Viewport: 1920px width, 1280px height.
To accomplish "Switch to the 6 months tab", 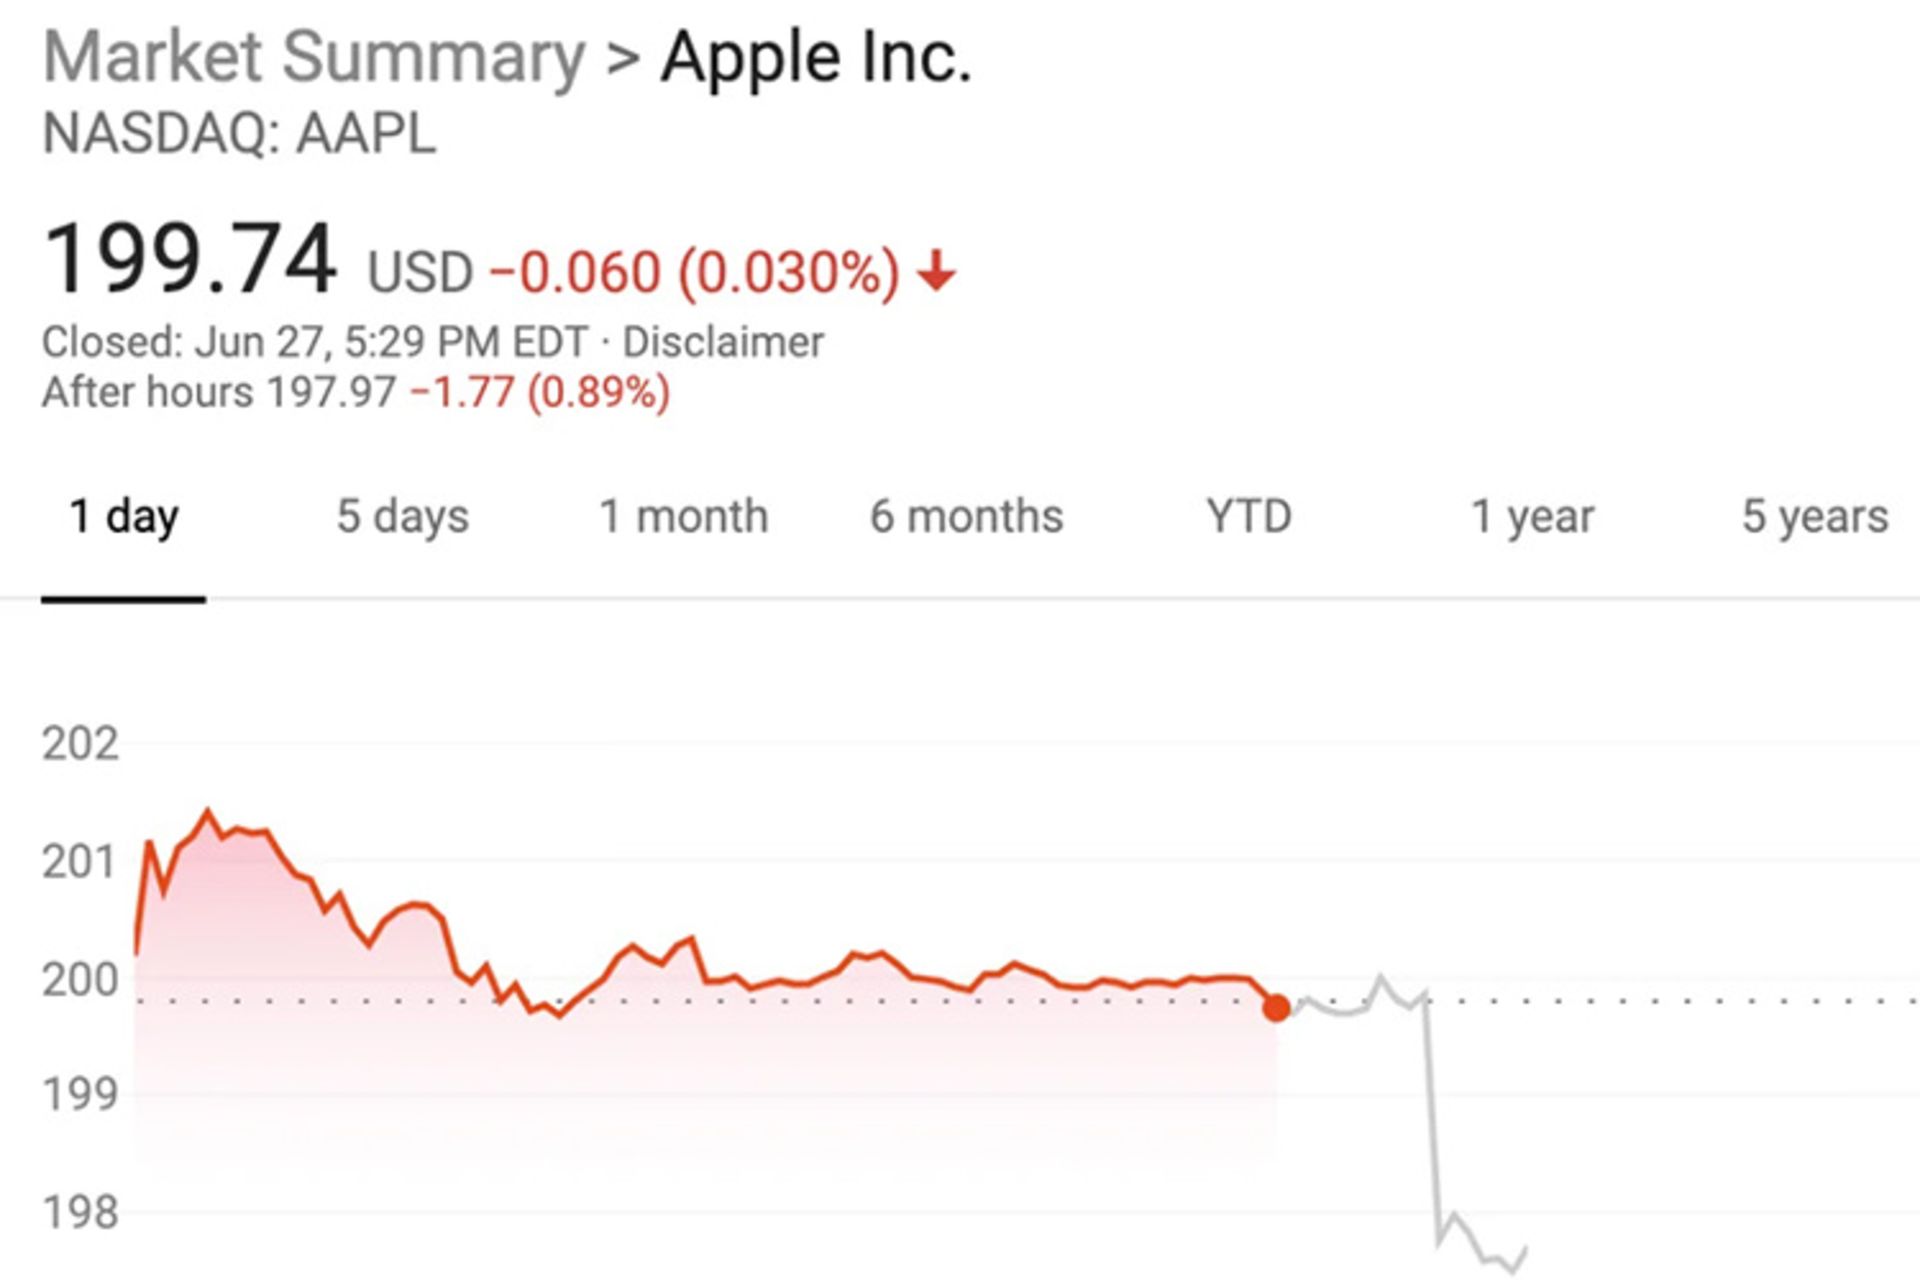I will tap(966, 517).
